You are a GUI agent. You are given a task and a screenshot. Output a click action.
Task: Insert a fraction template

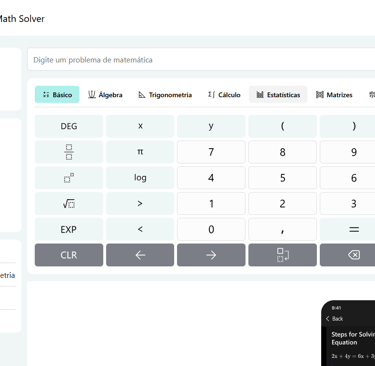pos(69,152)
